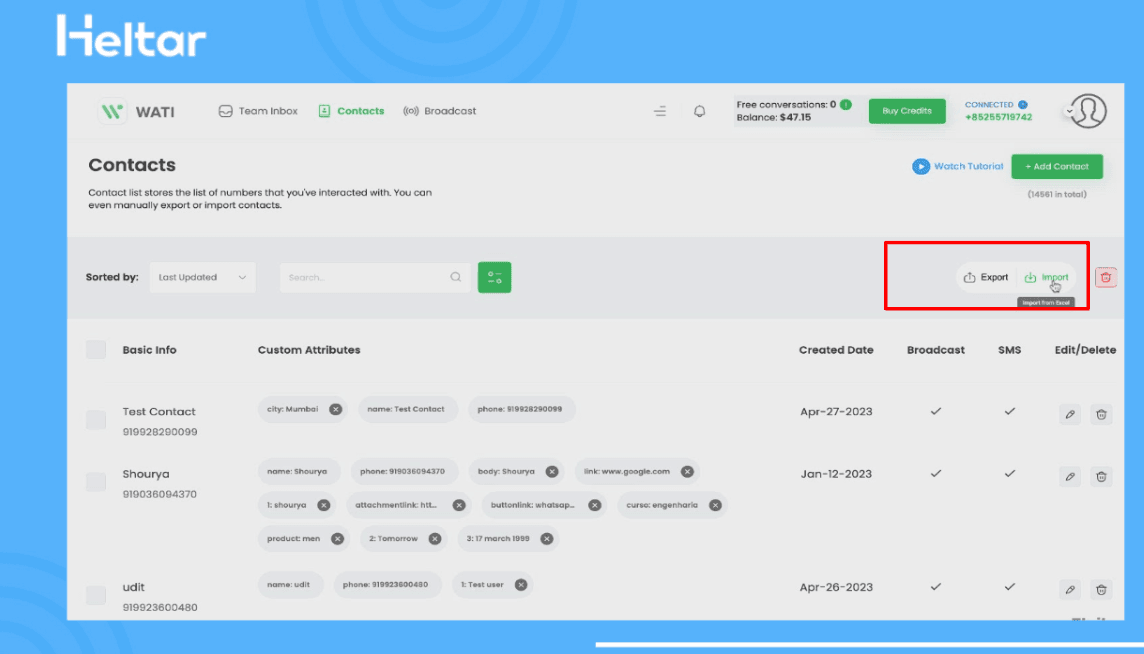The image size is (1144, 654).
Task: Open the green filter settings icon
Action: (x=494, y=277)
